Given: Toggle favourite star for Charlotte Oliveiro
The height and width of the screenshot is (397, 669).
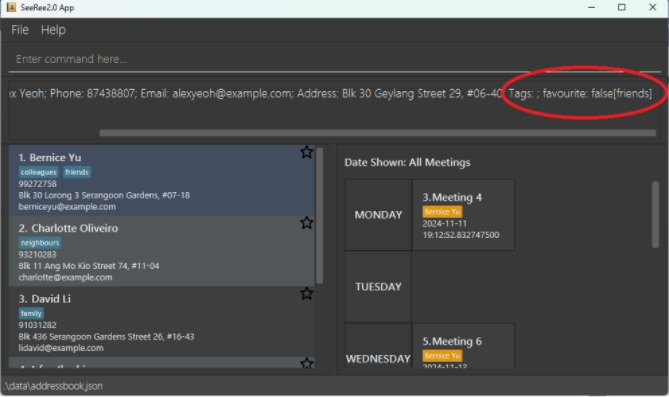Looking at the screenshot, I should click(306, 223).
